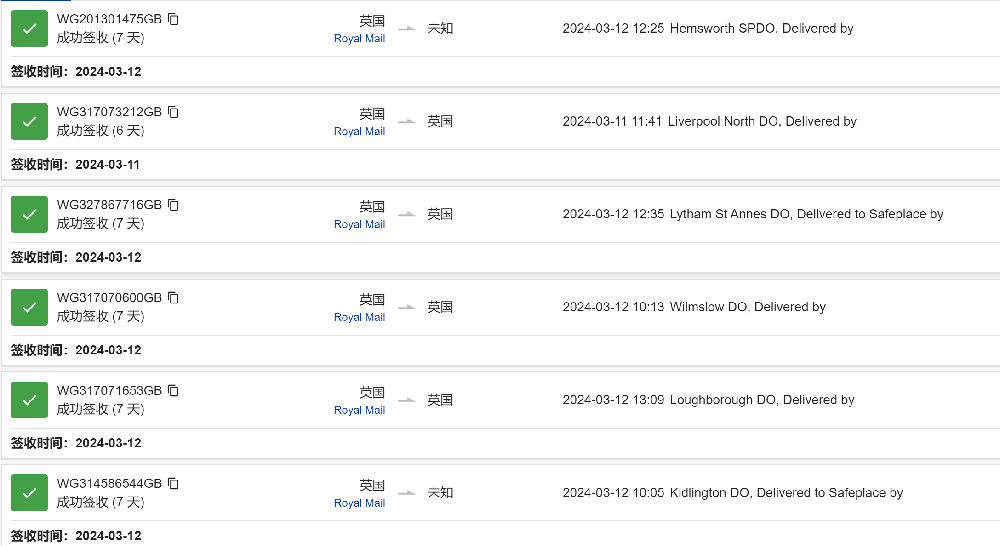Open Royal Mail link for WG201301475GB
Viewport: 1000px width, 546px height.
tap(359, 38)
